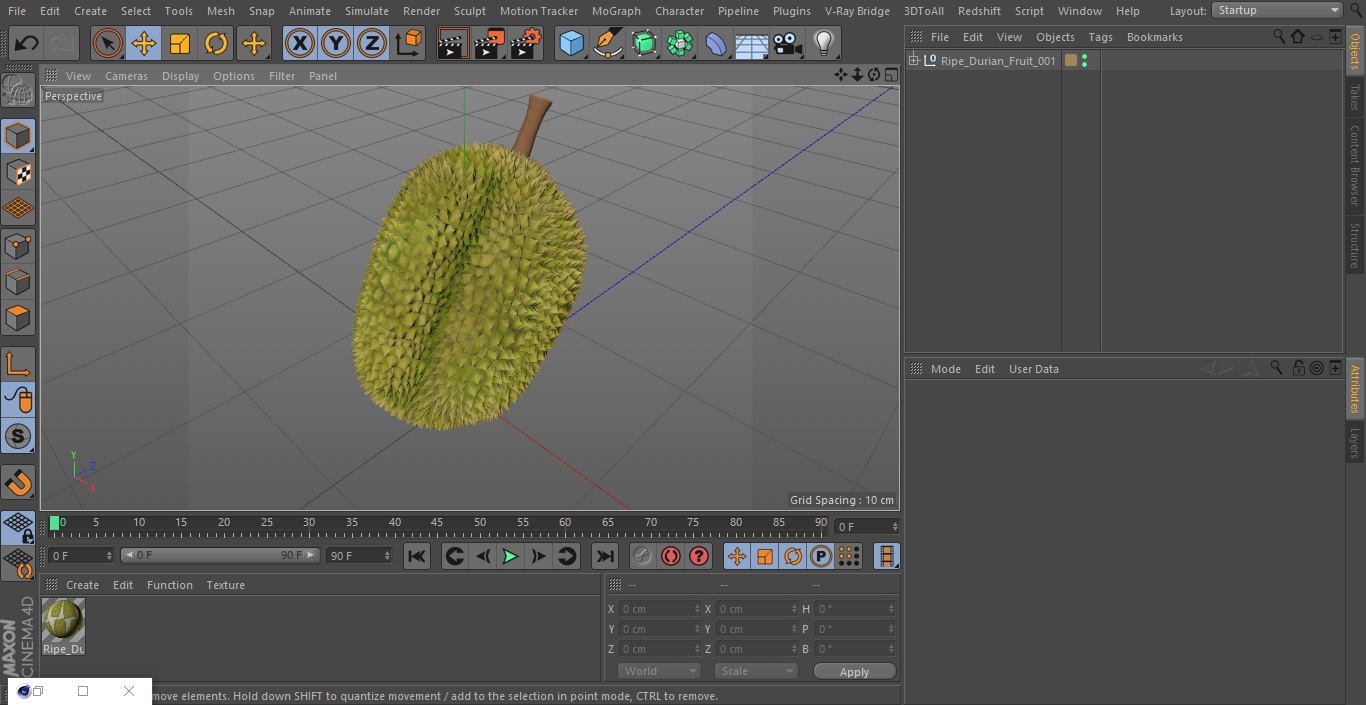Click the object layer color swatch
This screenshot has height=705, width=1366.
click(x=1071, y=61)
